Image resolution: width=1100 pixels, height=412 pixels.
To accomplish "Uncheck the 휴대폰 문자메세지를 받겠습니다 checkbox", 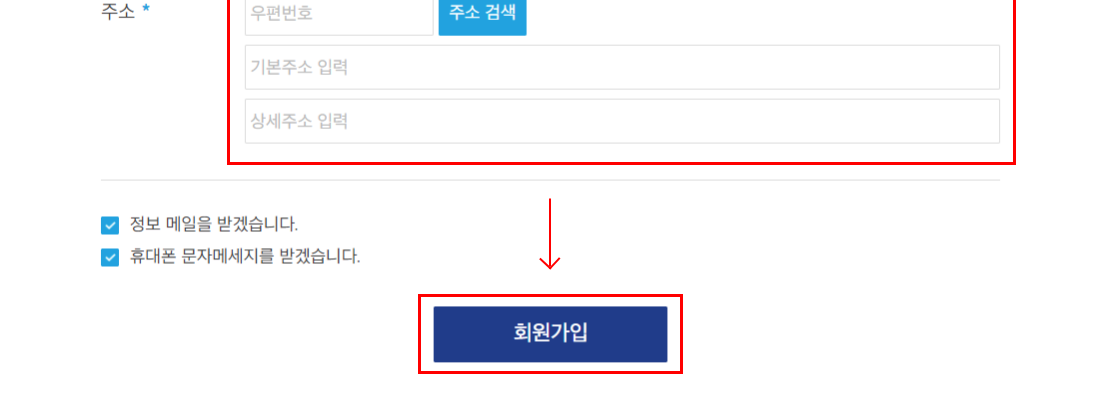I will [x=110, y=258].
